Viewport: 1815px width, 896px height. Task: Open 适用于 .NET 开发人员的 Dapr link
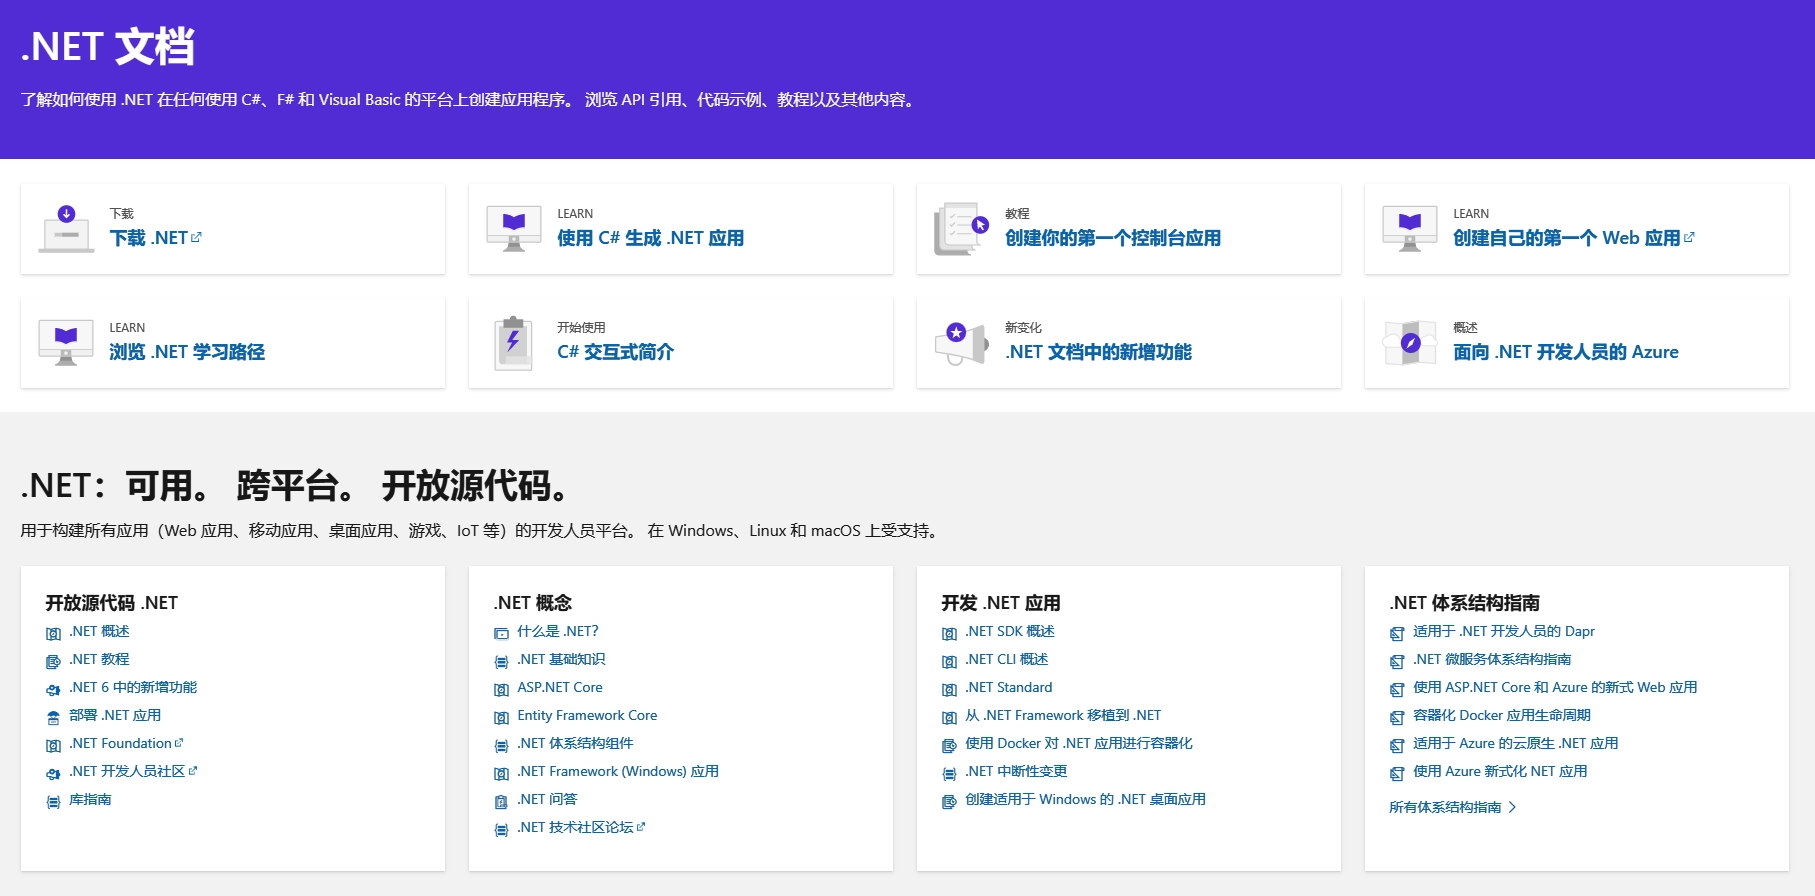click(x=1503, y=631)
